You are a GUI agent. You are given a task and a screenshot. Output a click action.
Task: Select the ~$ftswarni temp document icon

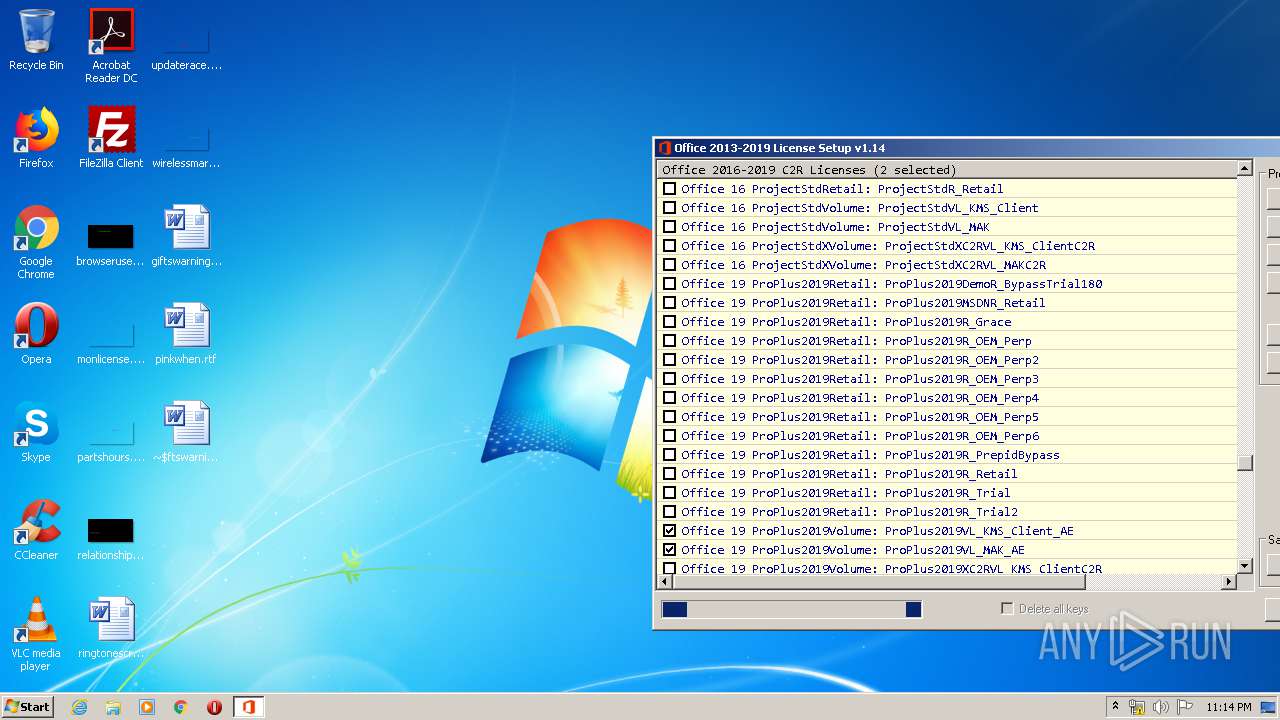coord(186,432)
